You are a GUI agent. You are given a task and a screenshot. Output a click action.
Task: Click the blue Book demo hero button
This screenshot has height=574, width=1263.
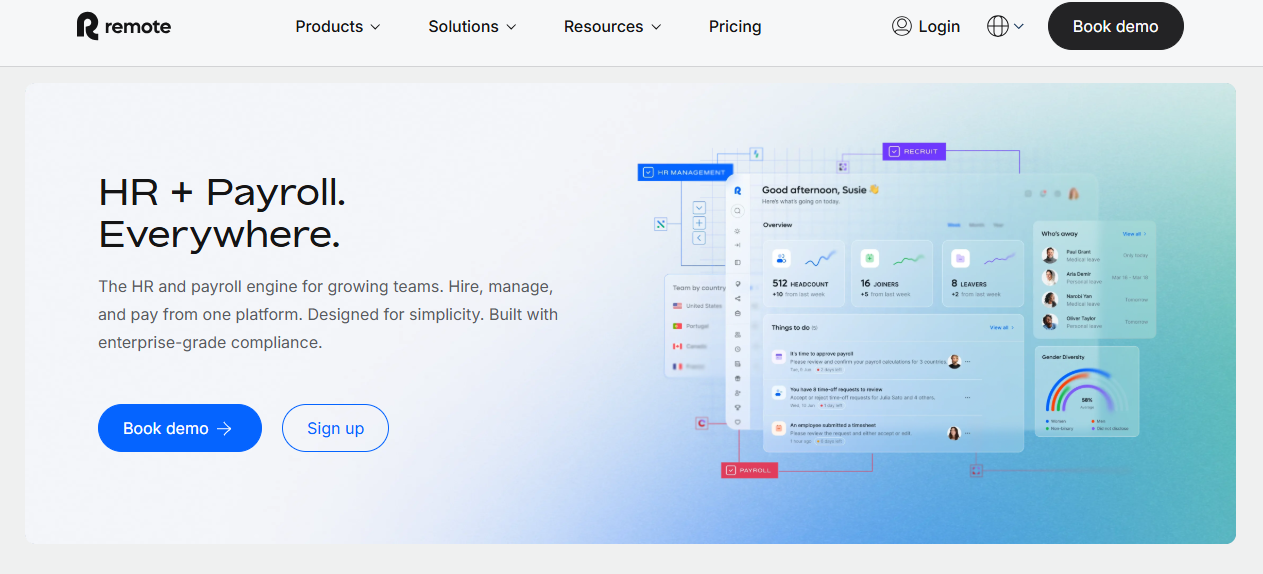pyautogui.click(x=180, y=428)
